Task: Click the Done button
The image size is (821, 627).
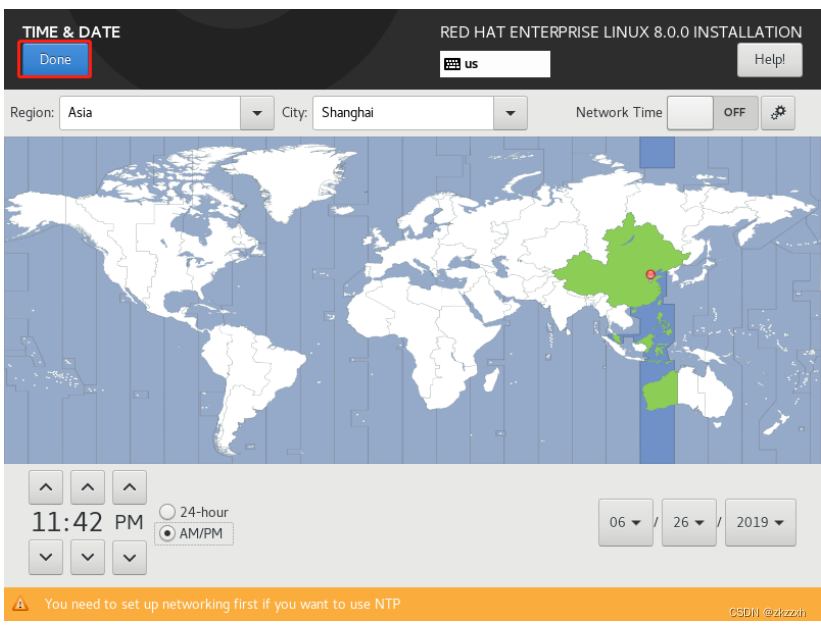Action: click(x=55, y=60)
